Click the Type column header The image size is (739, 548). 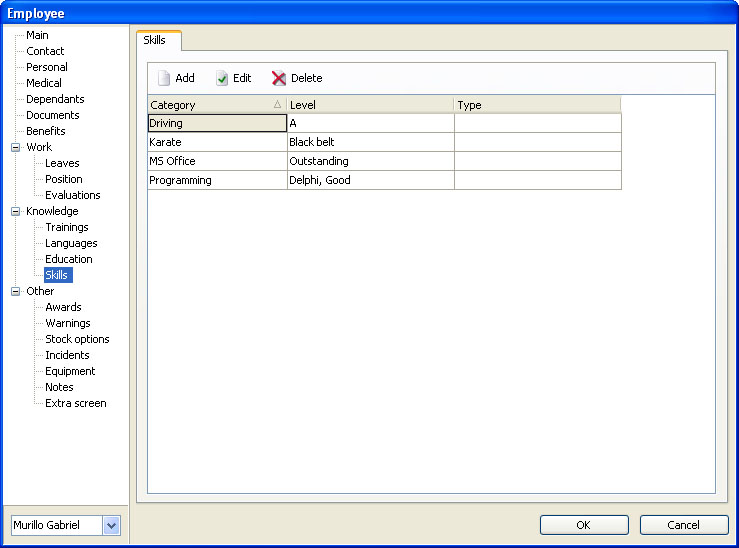(537, 105)
